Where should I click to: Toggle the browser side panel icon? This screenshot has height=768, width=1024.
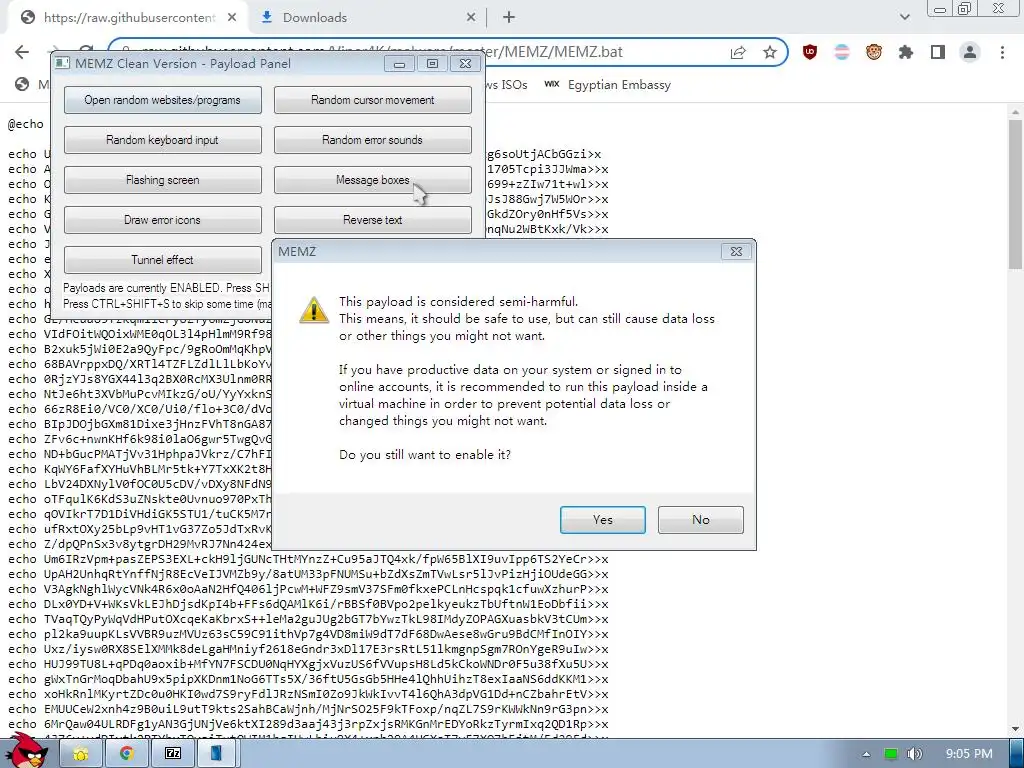tap(938, 52)
